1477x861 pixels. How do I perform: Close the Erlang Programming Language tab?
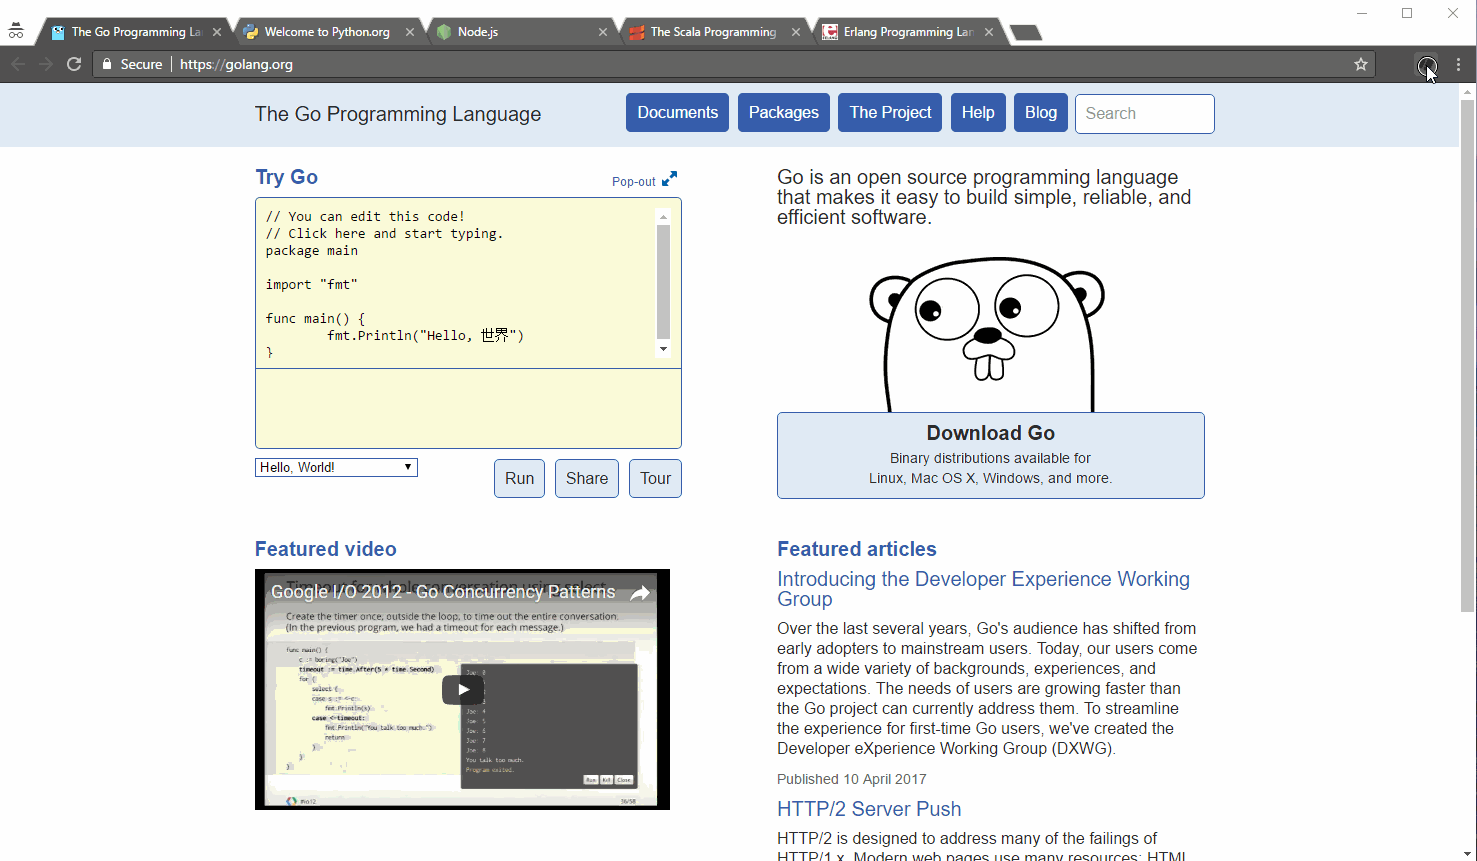[989, 32]
